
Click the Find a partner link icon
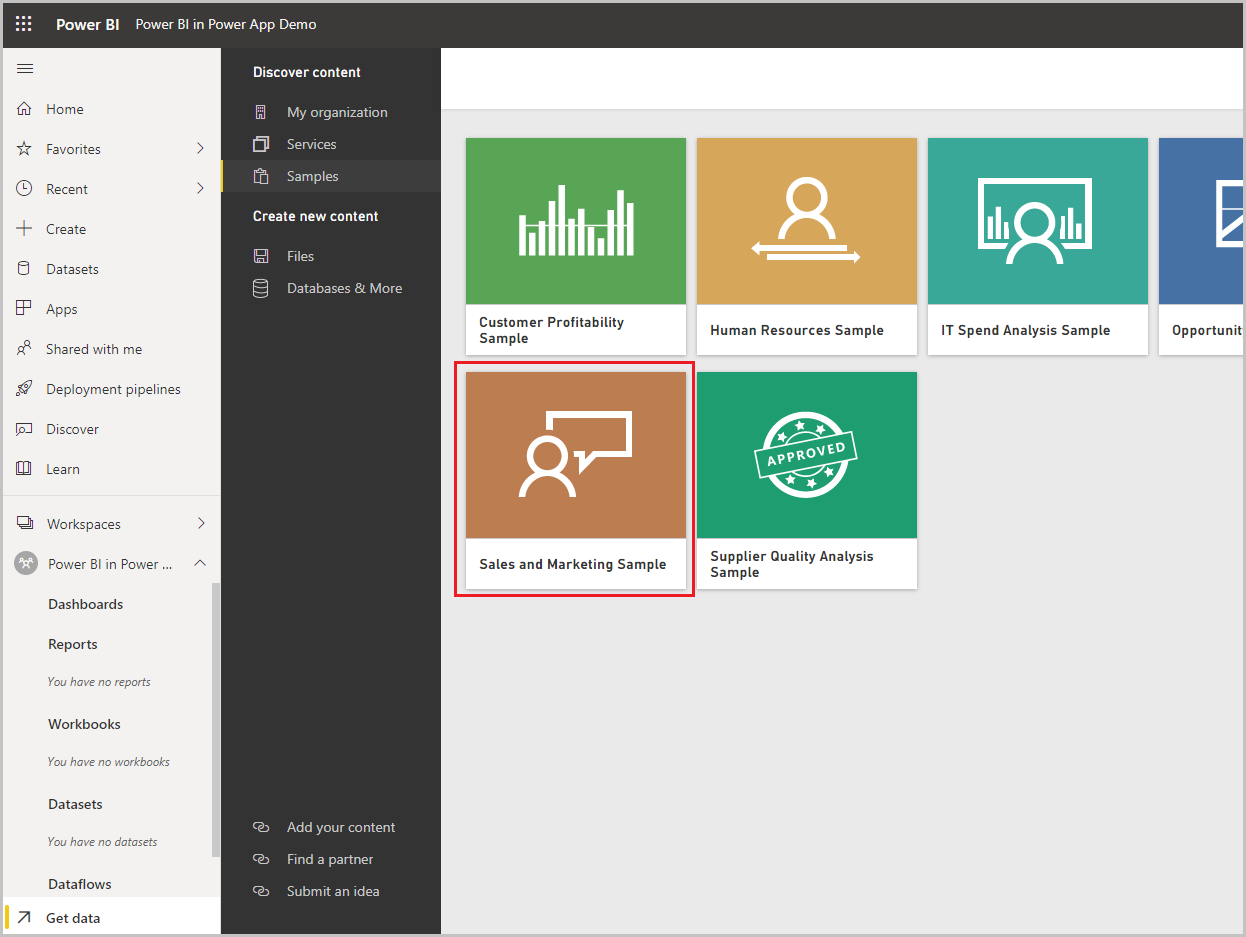click(x=261, y=859)
